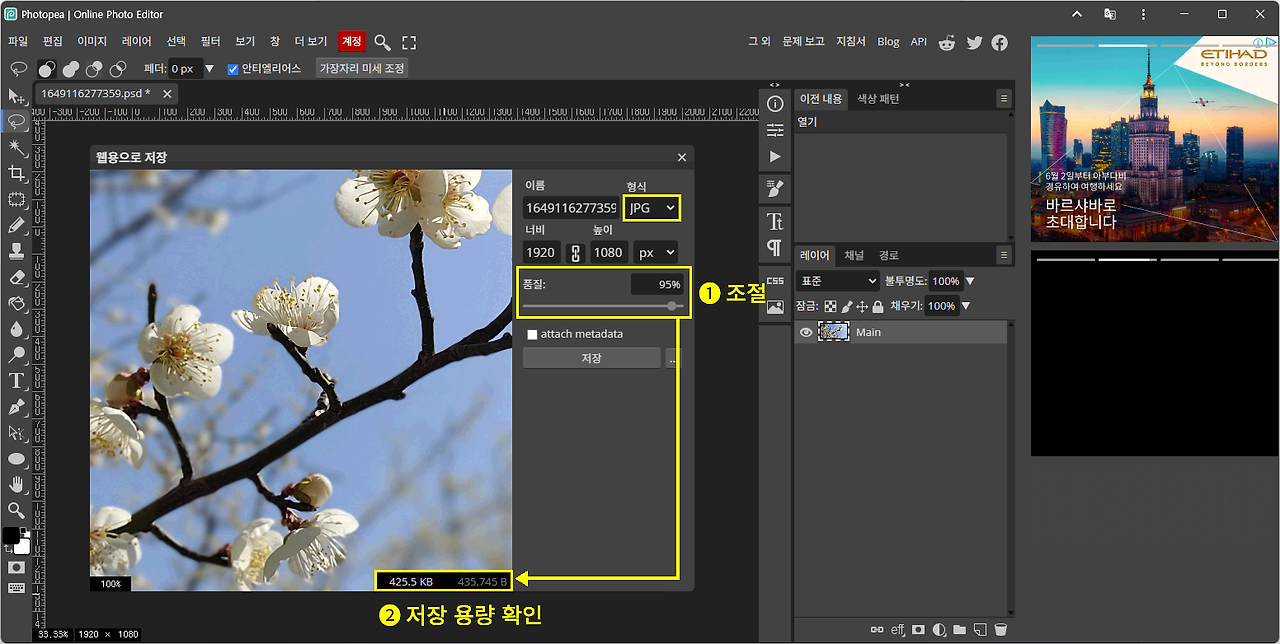Image resolution: width=1280 pixels, height=644 pixels.
Task: Click the new layer icon
Action: 980,630
